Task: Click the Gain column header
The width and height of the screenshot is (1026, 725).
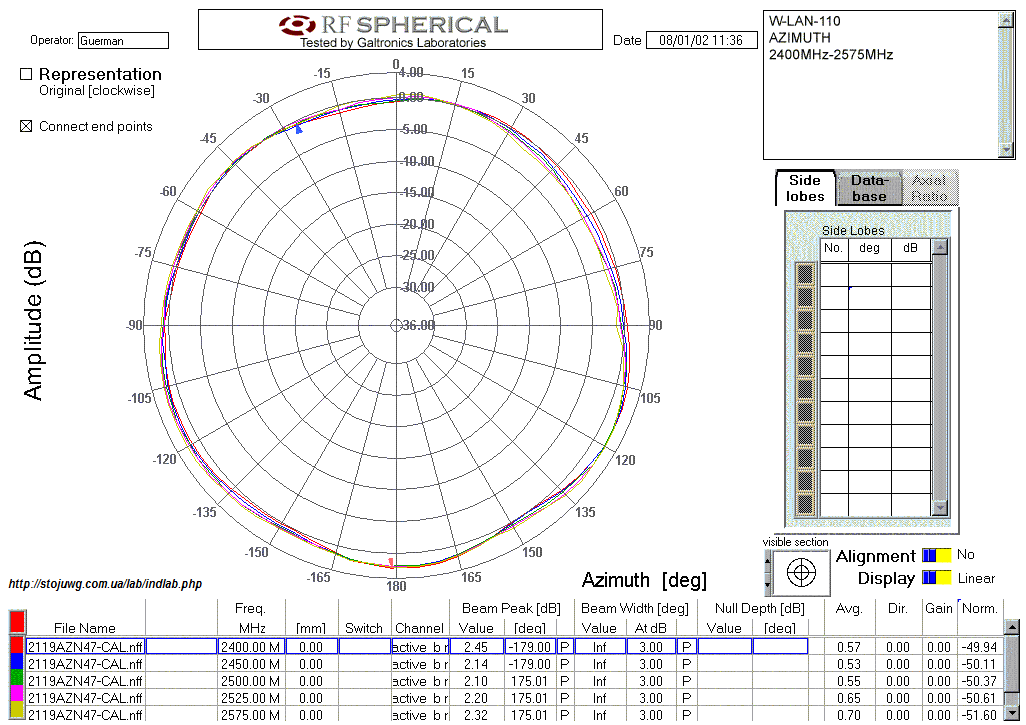Action: (939, 609)
